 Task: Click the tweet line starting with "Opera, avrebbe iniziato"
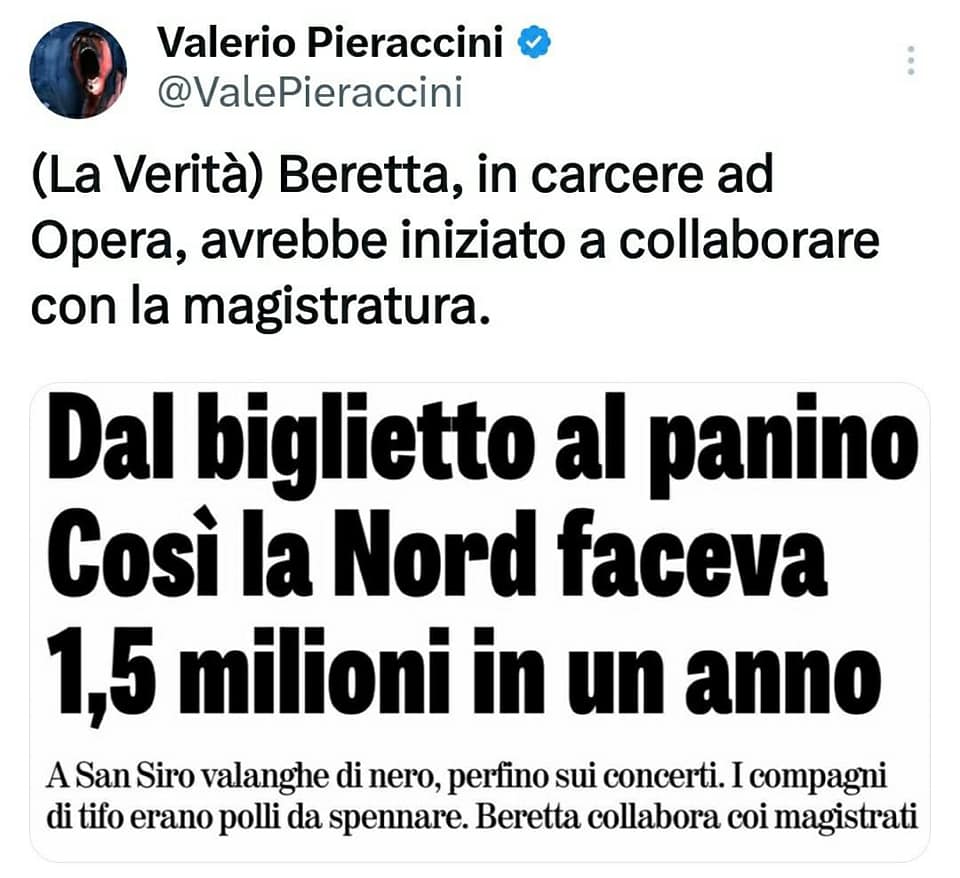coord(455,241)
